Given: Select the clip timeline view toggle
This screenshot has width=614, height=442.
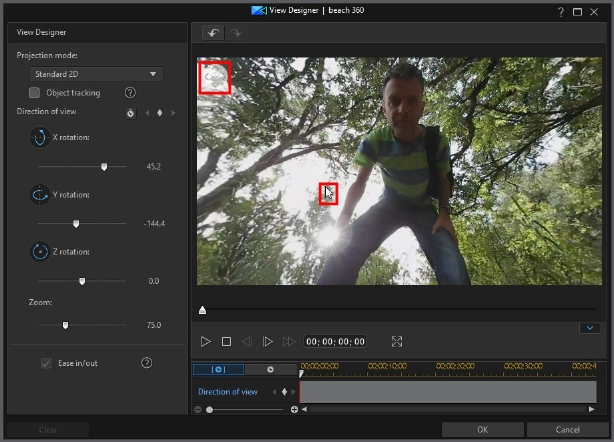Looking at the screenshot, I should pos(219,369).
